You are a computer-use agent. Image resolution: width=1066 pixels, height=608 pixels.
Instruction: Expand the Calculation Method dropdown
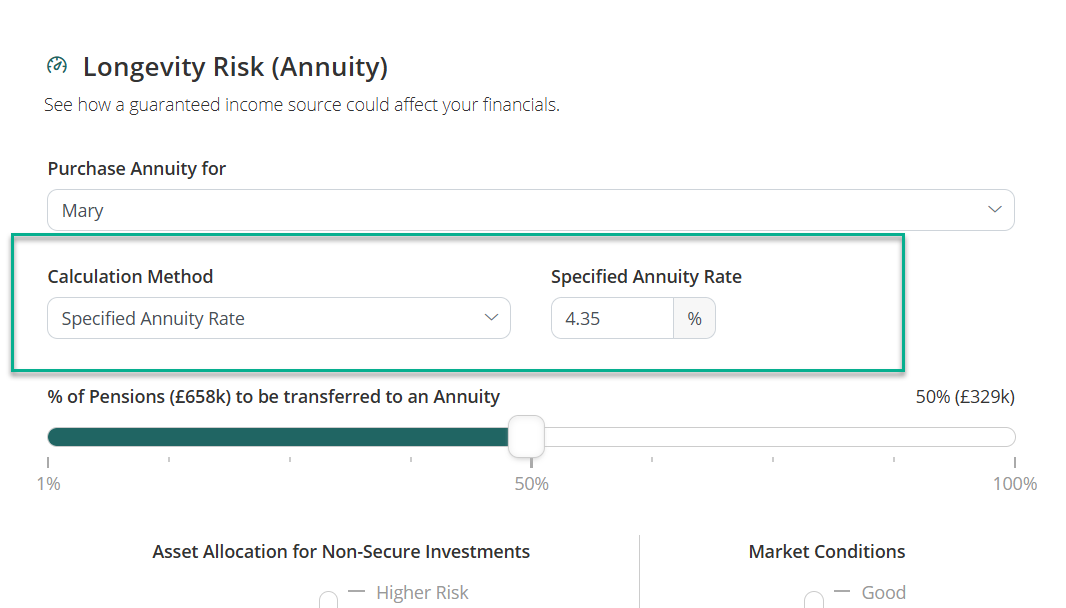278,318
